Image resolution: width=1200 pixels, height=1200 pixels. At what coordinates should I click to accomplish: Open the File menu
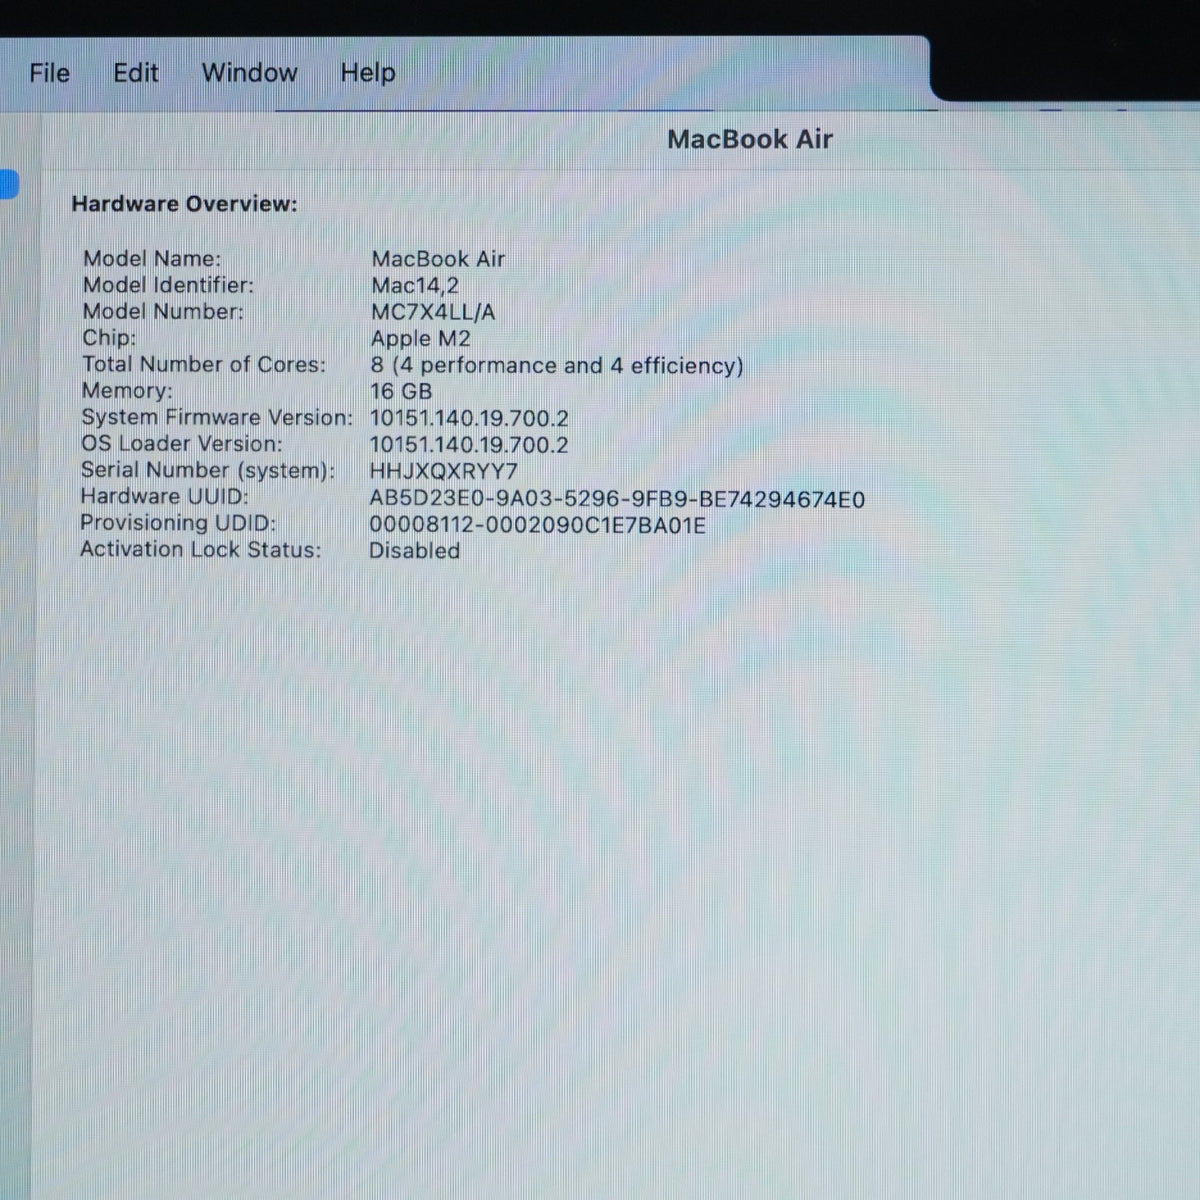click(x=49, y=73)
